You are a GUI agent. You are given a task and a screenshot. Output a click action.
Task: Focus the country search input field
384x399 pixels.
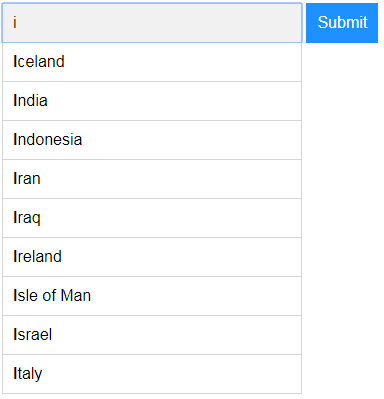pos(152,23)
